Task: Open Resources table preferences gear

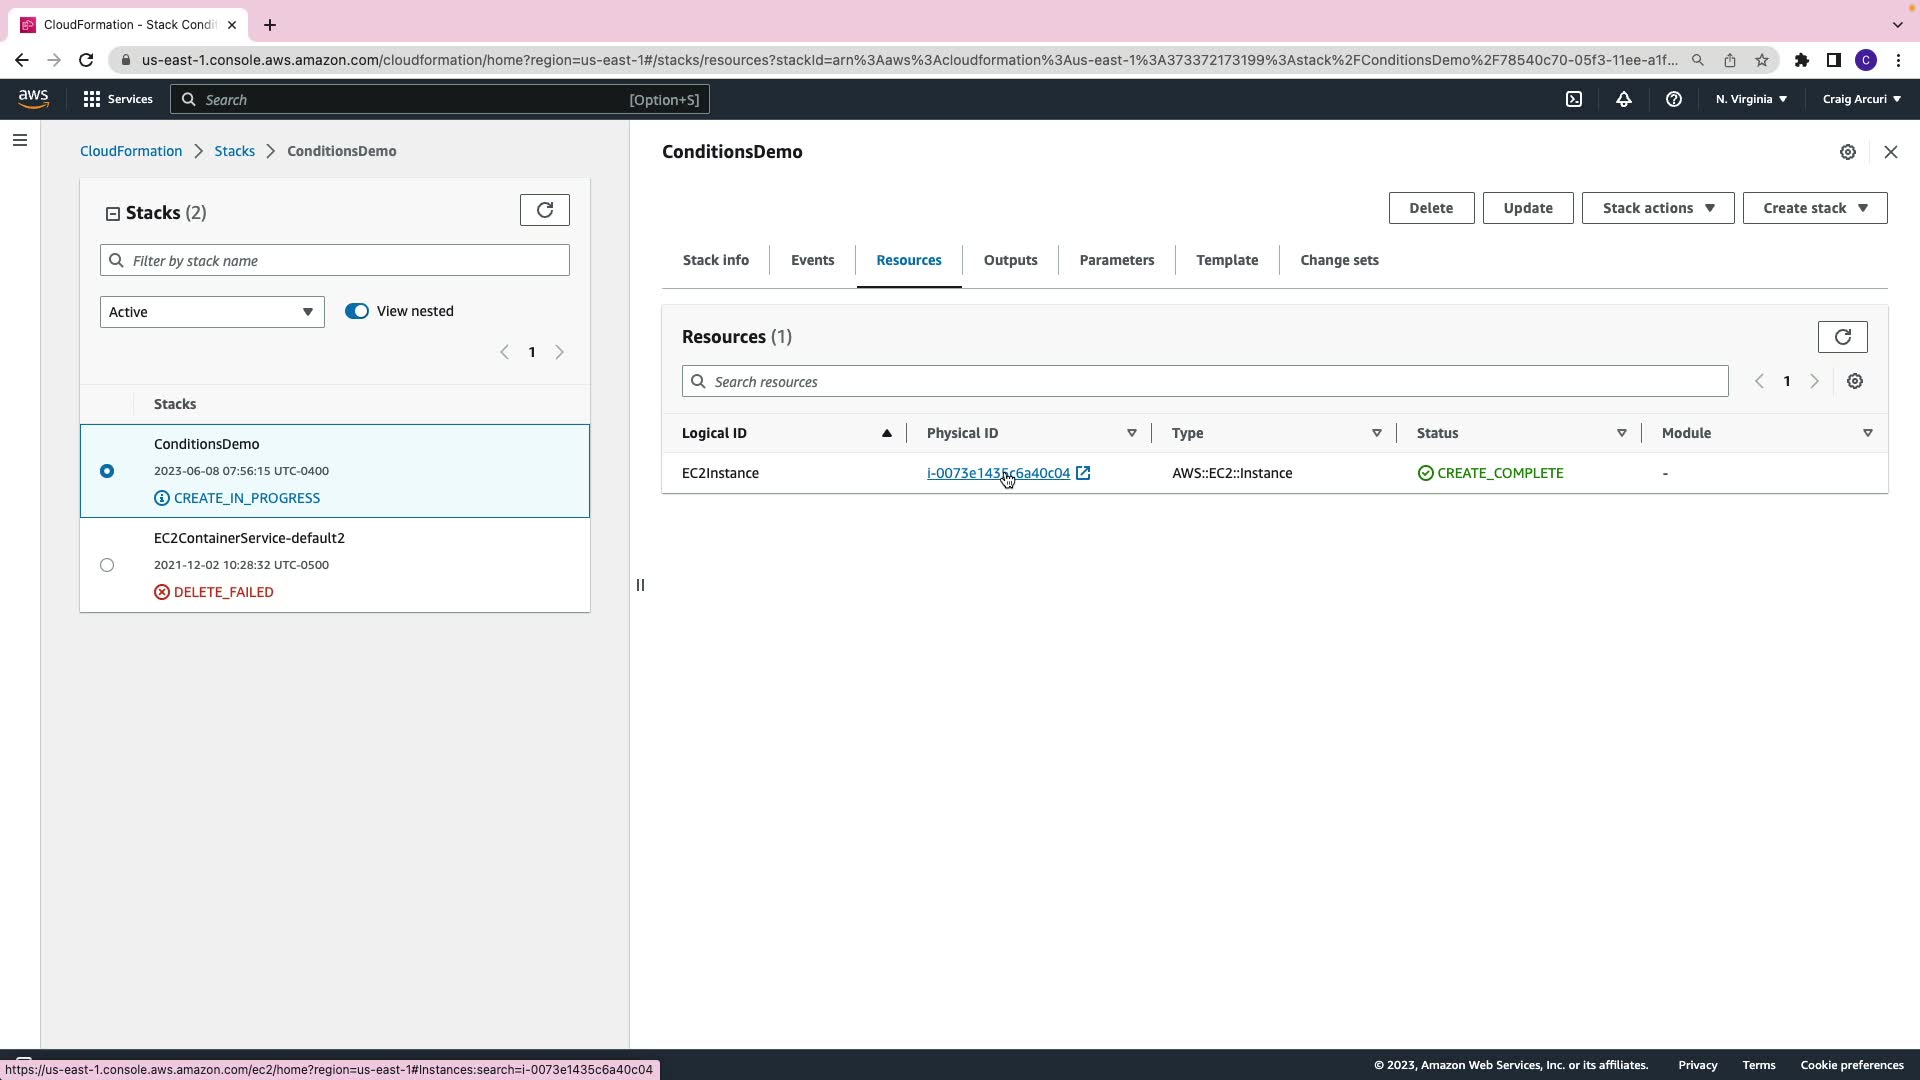Action: [1855, 381]
